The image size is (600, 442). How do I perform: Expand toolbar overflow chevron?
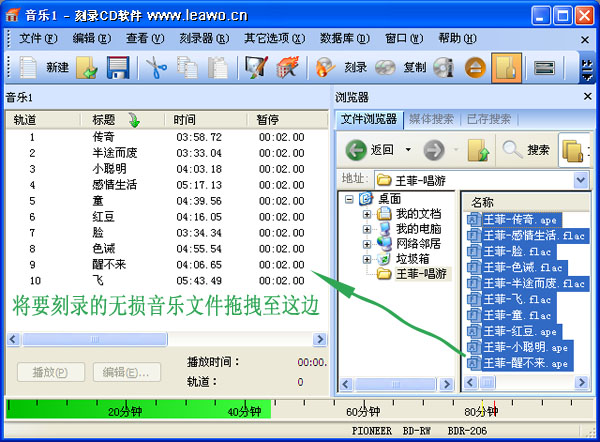tap(586, 70)
